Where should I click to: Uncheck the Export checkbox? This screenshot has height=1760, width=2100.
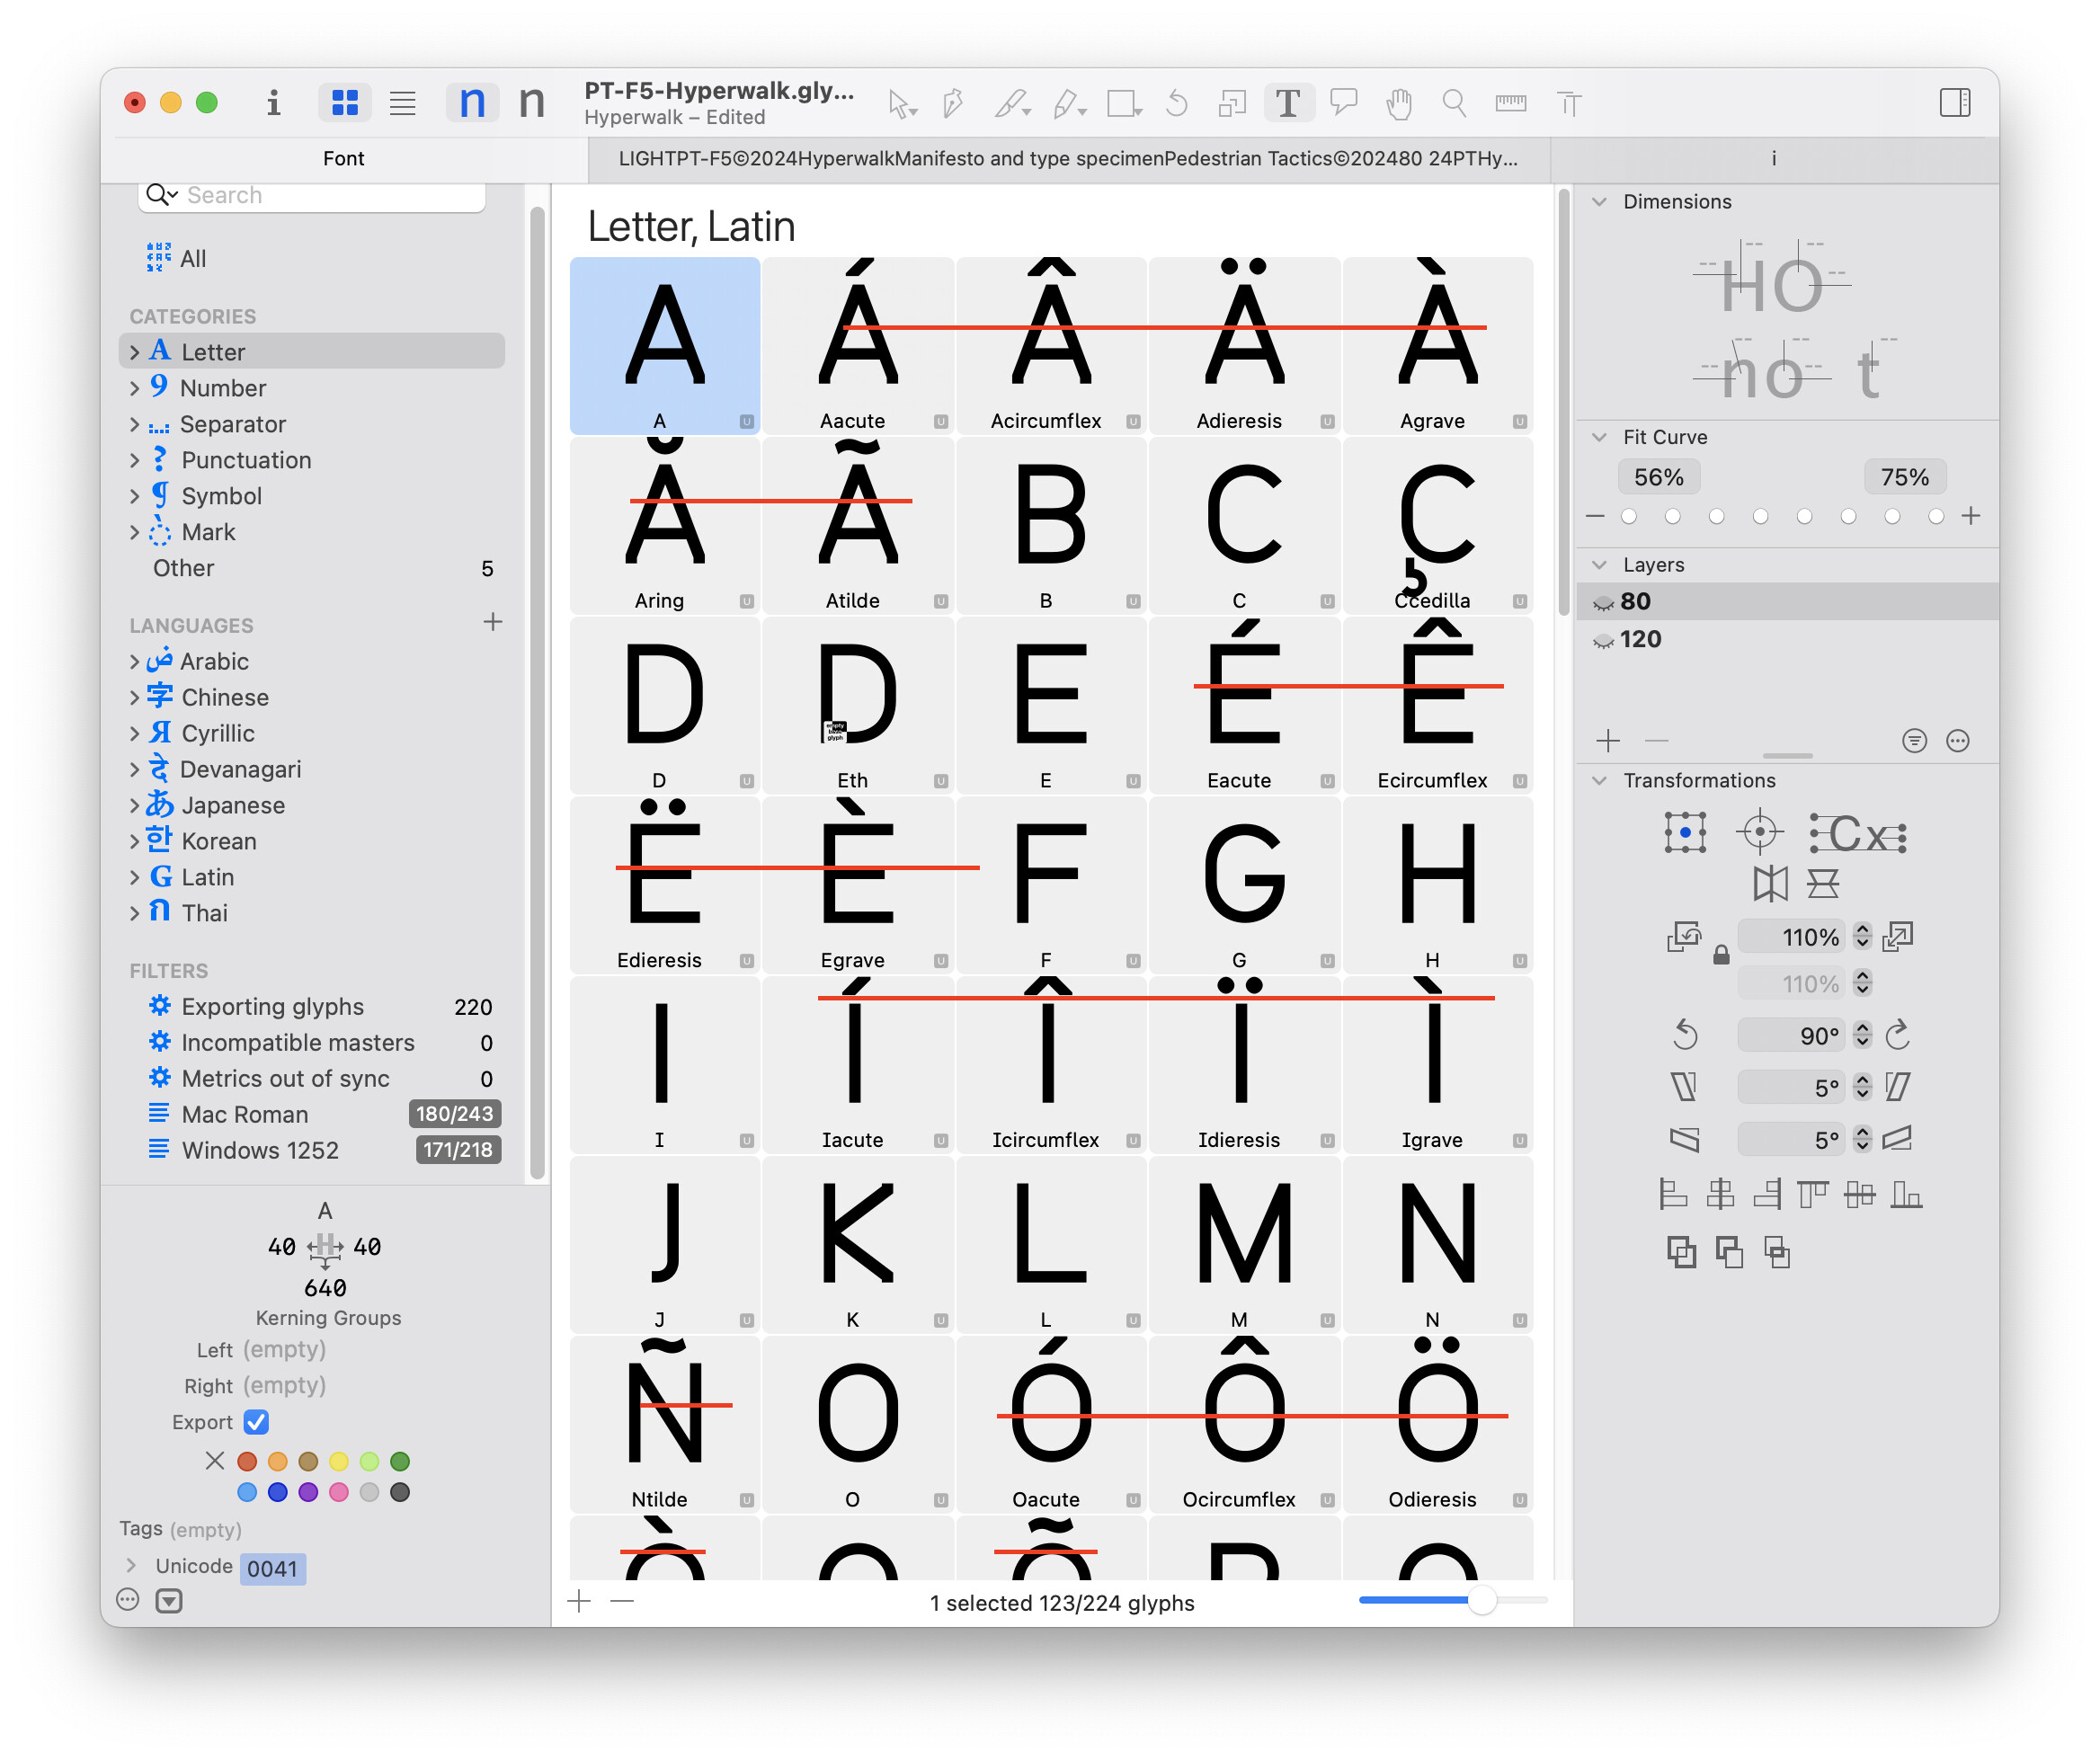(257, 1421)
